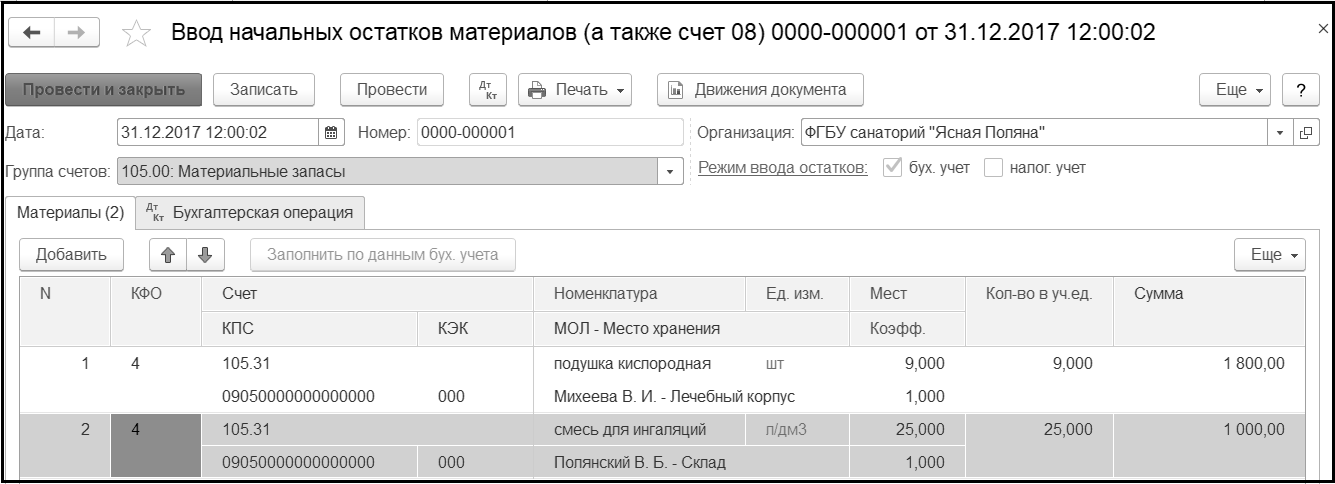The width and height of the screenshot is (1335, 484).
Task: Expand the Группа счетов dropdown
Action: 670,172
